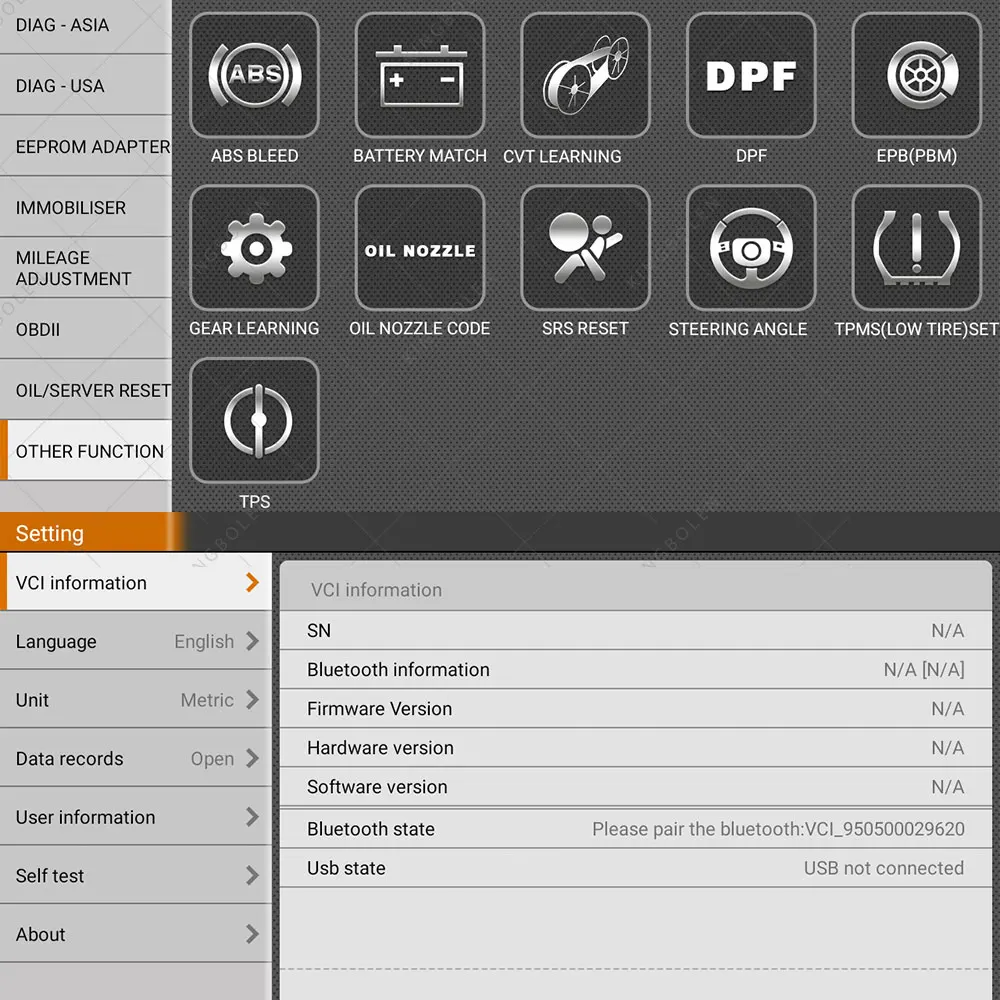Select DIAG - ASIA in sidebar
The width and height of the screenshot is (1000, 1000).
click(85, 26)
